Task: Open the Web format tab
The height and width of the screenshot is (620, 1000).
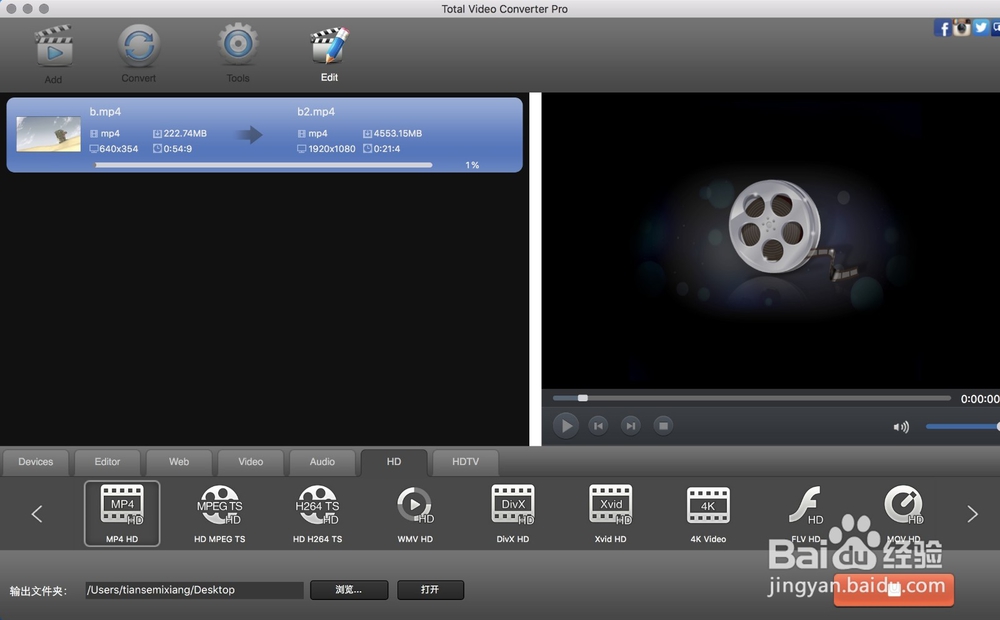Action: 179,462
